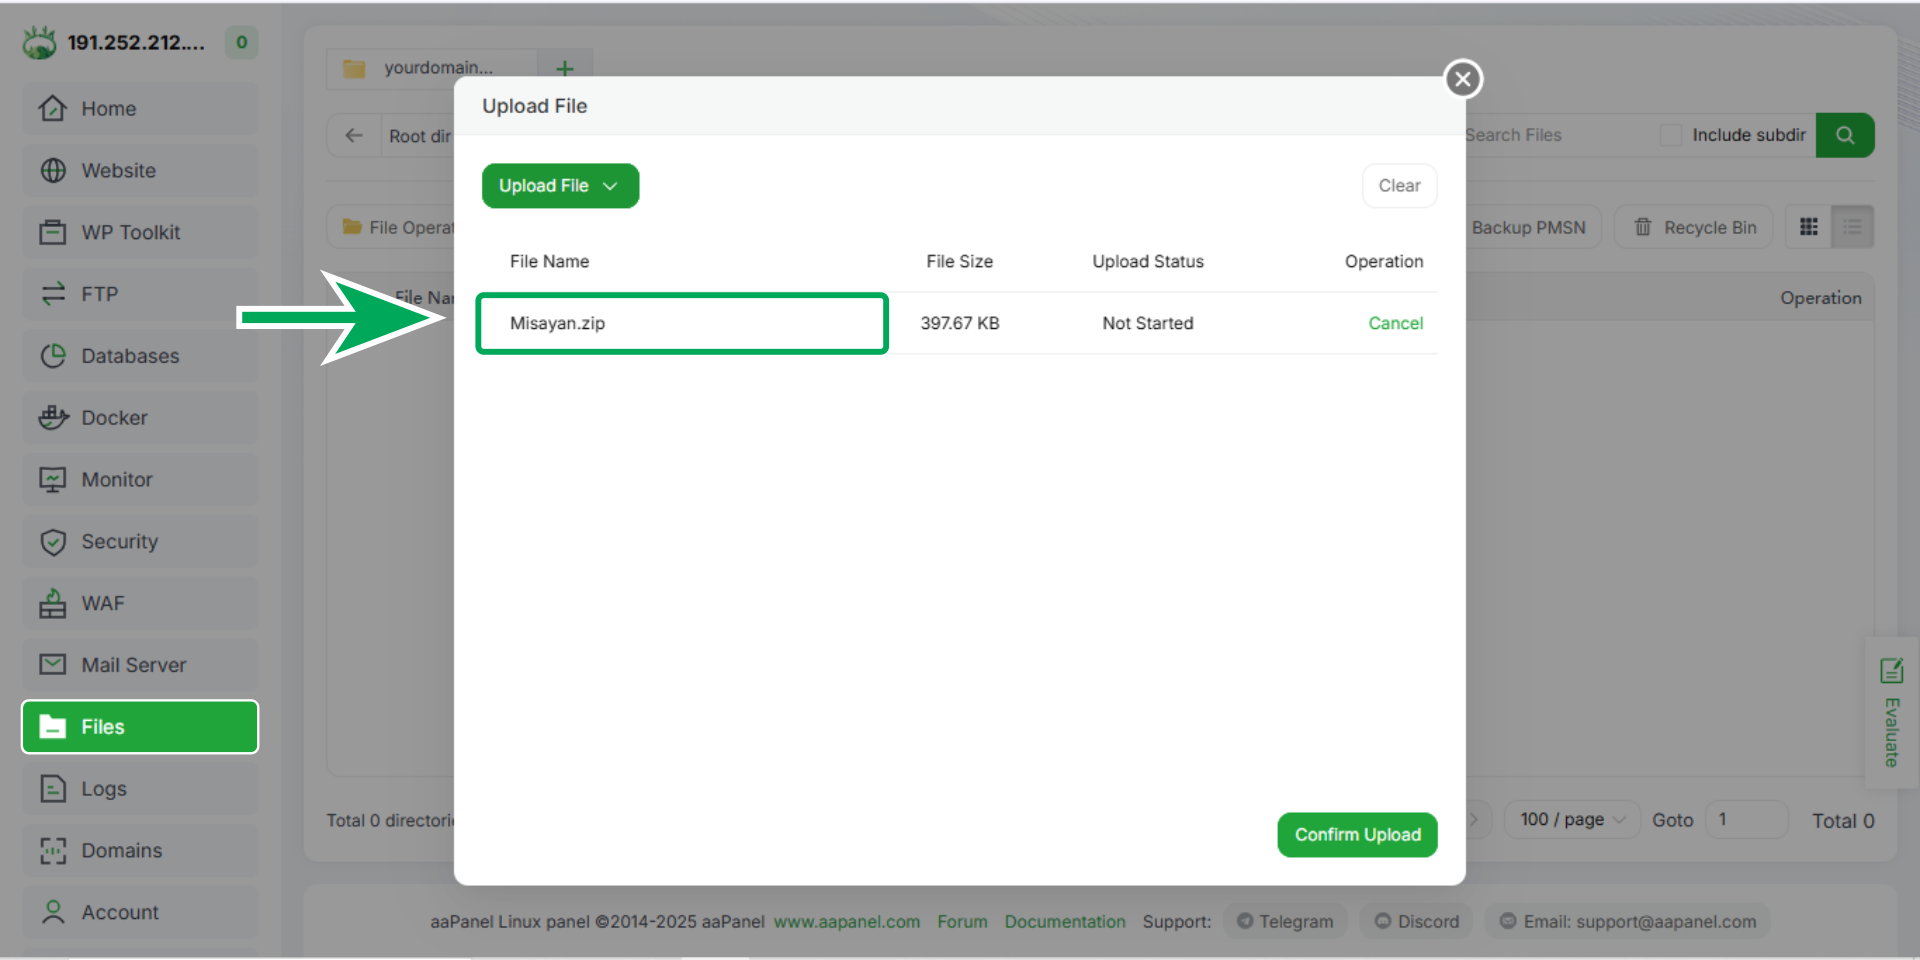Open the www.aapanel.com footer link
Viewport: 1920px width, 960px height.
tap(846, 922)
